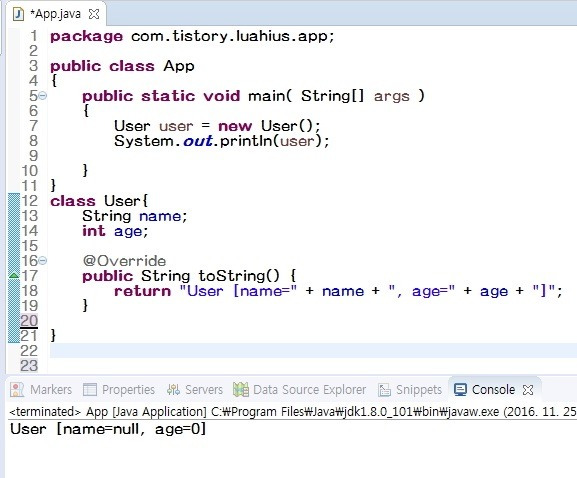This screenshot has height=478, width=577.
Task: Click the Markers tab icon
Action: 17,390
